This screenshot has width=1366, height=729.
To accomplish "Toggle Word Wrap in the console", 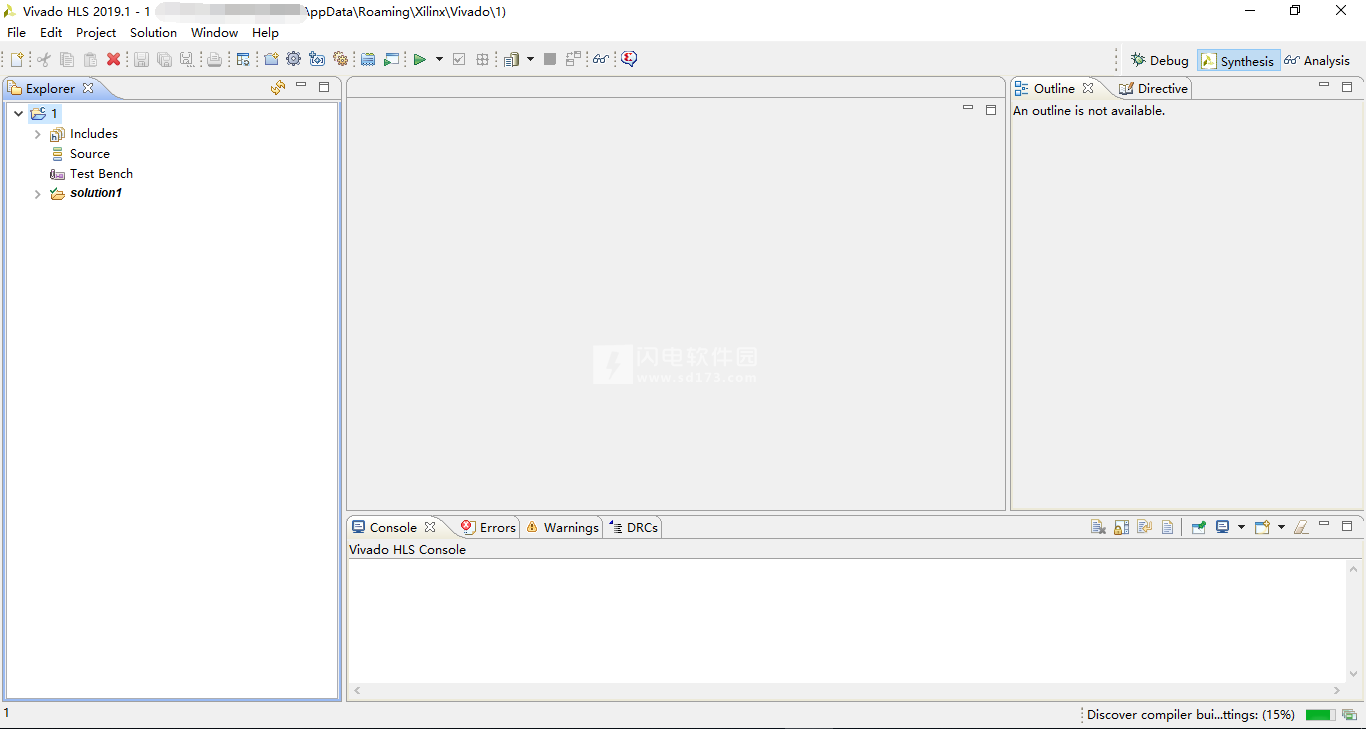I will pos(1144,527).
